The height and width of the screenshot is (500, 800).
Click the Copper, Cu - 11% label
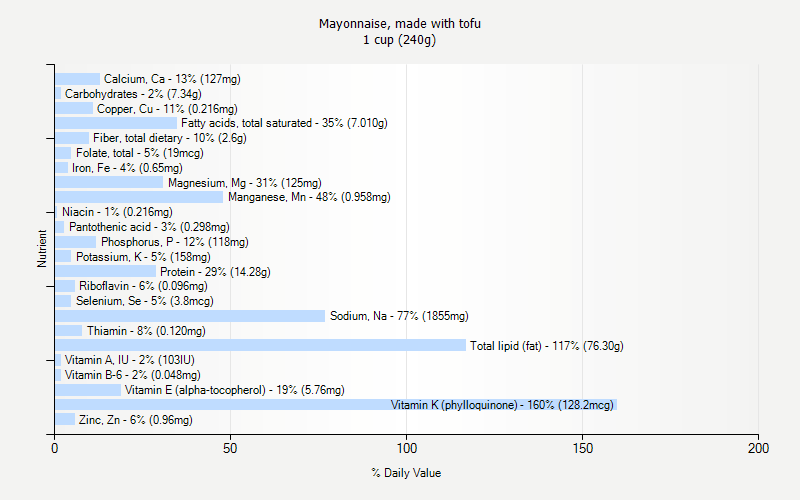pyautogui.click(x=167, y=109)
